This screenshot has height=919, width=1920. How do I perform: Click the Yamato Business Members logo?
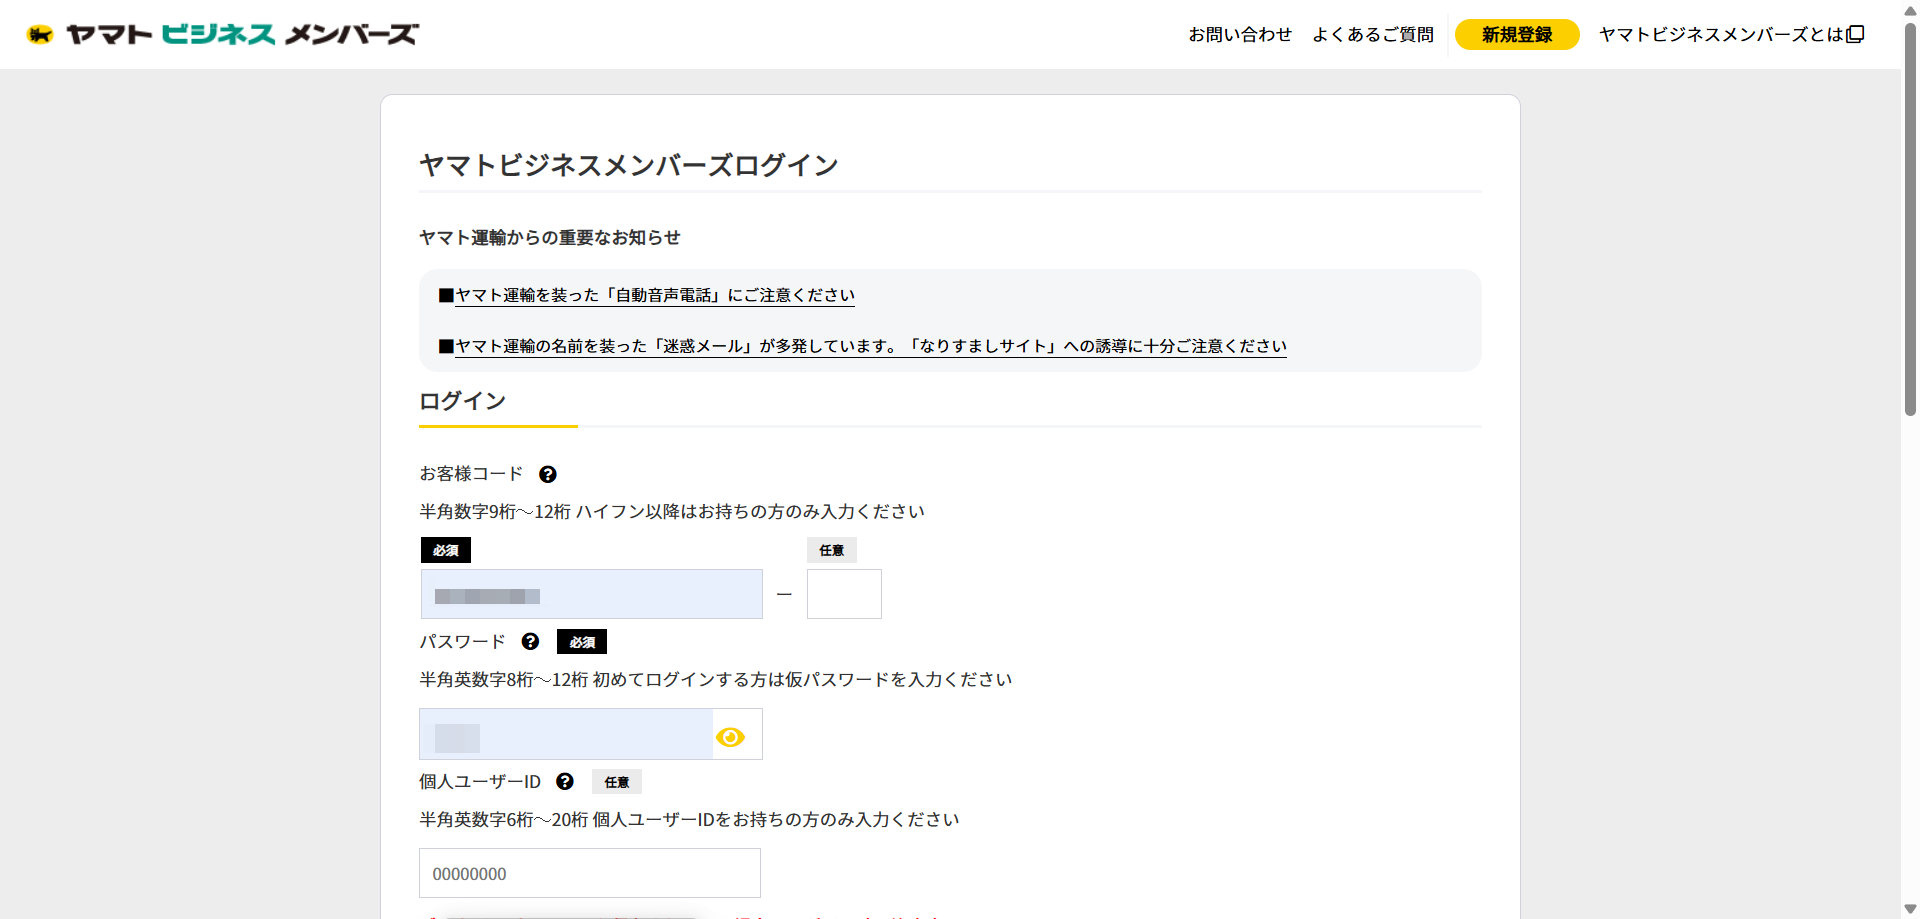pyautogui.click(x=222, y=34)
